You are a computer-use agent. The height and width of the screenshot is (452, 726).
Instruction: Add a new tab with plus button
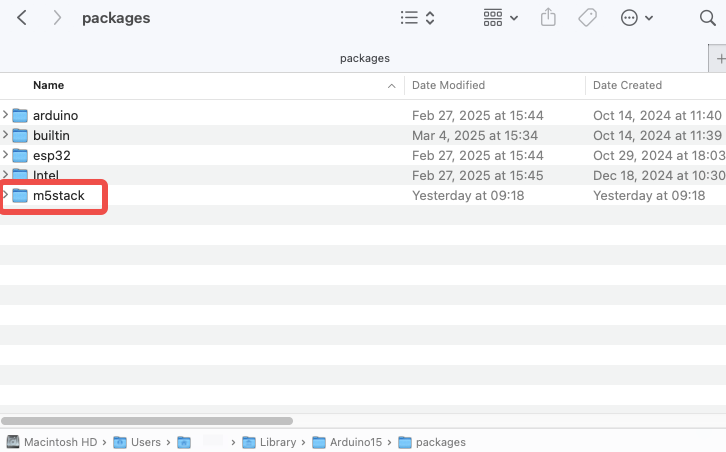tap(718, 58)
